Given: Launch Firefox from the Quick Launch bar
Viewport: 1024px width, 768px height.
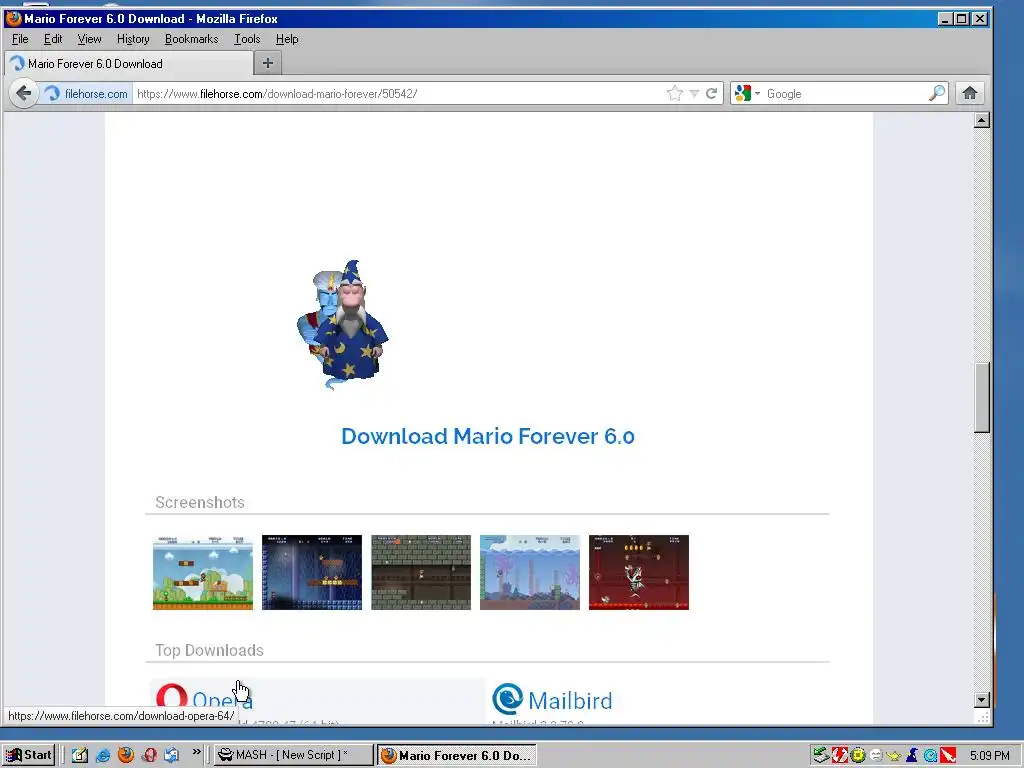Looking at the screenshot, I should (x=125, y=755).
